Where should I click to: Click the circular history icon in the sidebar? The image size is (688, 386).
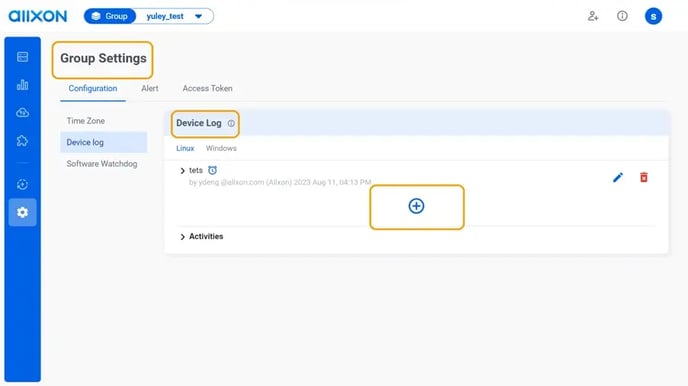(x=22, y=184)
